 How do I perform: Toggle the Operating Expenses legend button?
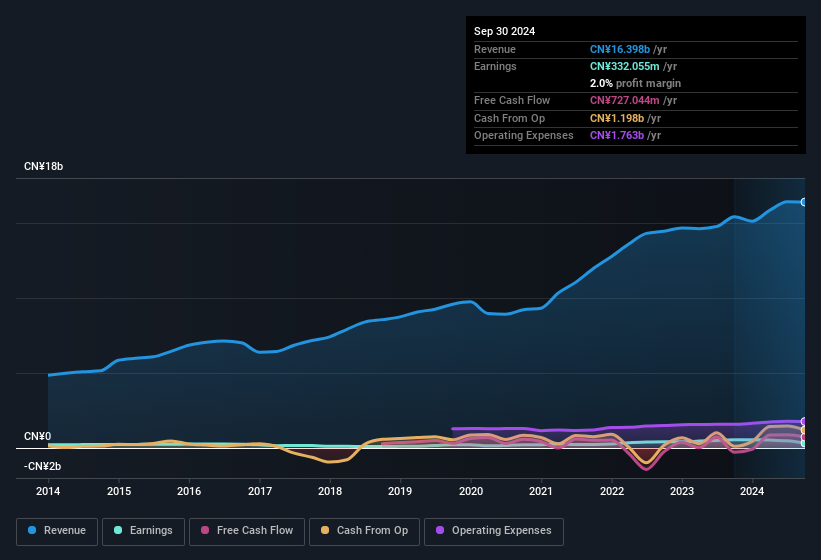[494, 532]
